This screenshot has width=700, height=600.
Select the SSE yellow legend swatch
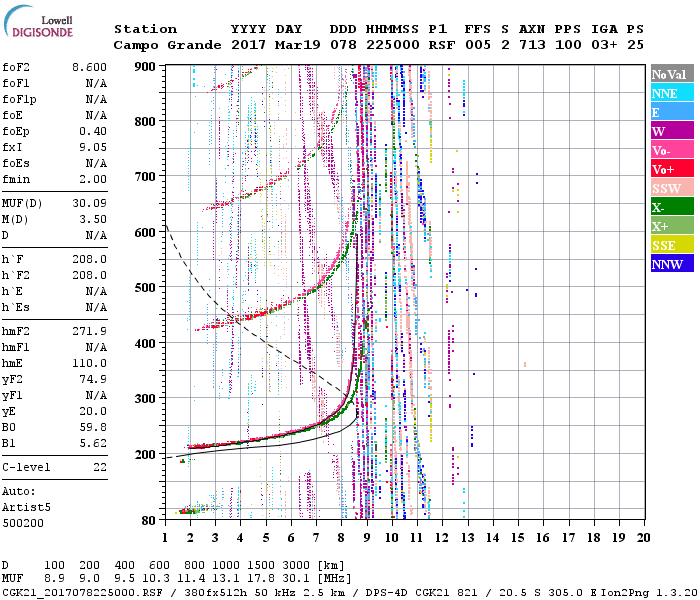(x=672, y=245)
